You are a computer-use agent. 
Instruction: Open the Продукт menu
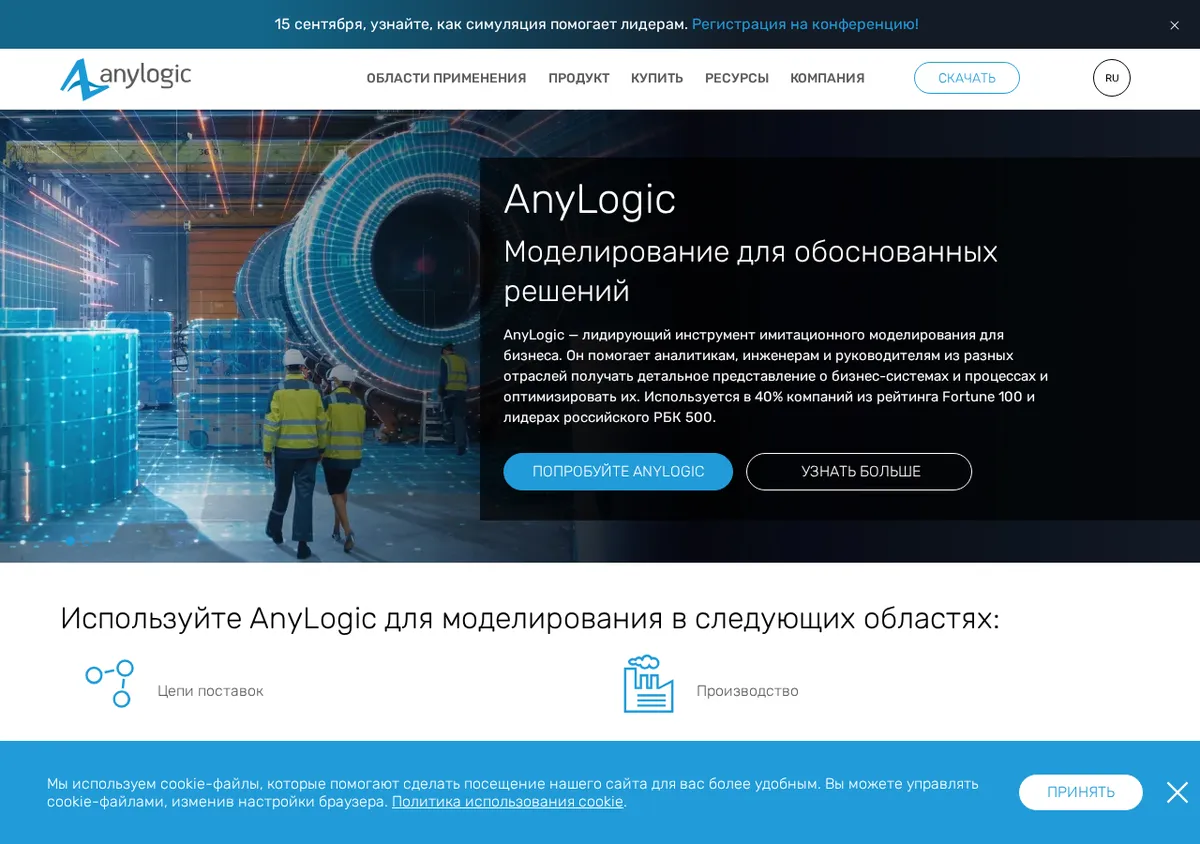click(x=579, y=78)
